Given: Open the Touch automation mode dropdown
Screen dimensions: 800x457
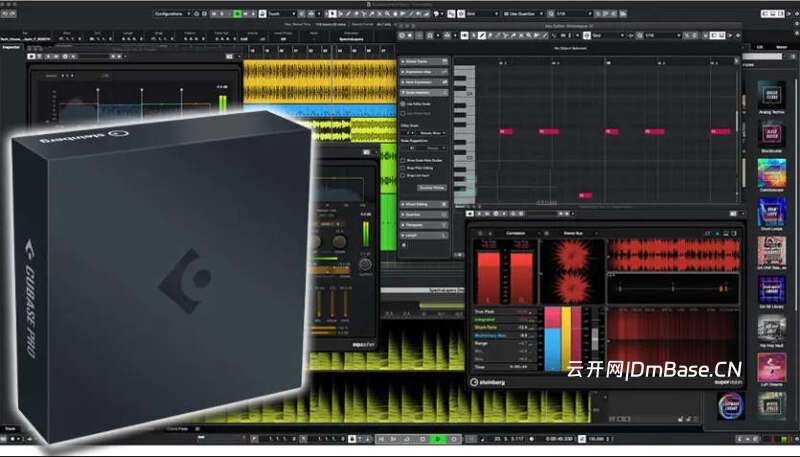Looking at the screenshot, I should 282,14.
